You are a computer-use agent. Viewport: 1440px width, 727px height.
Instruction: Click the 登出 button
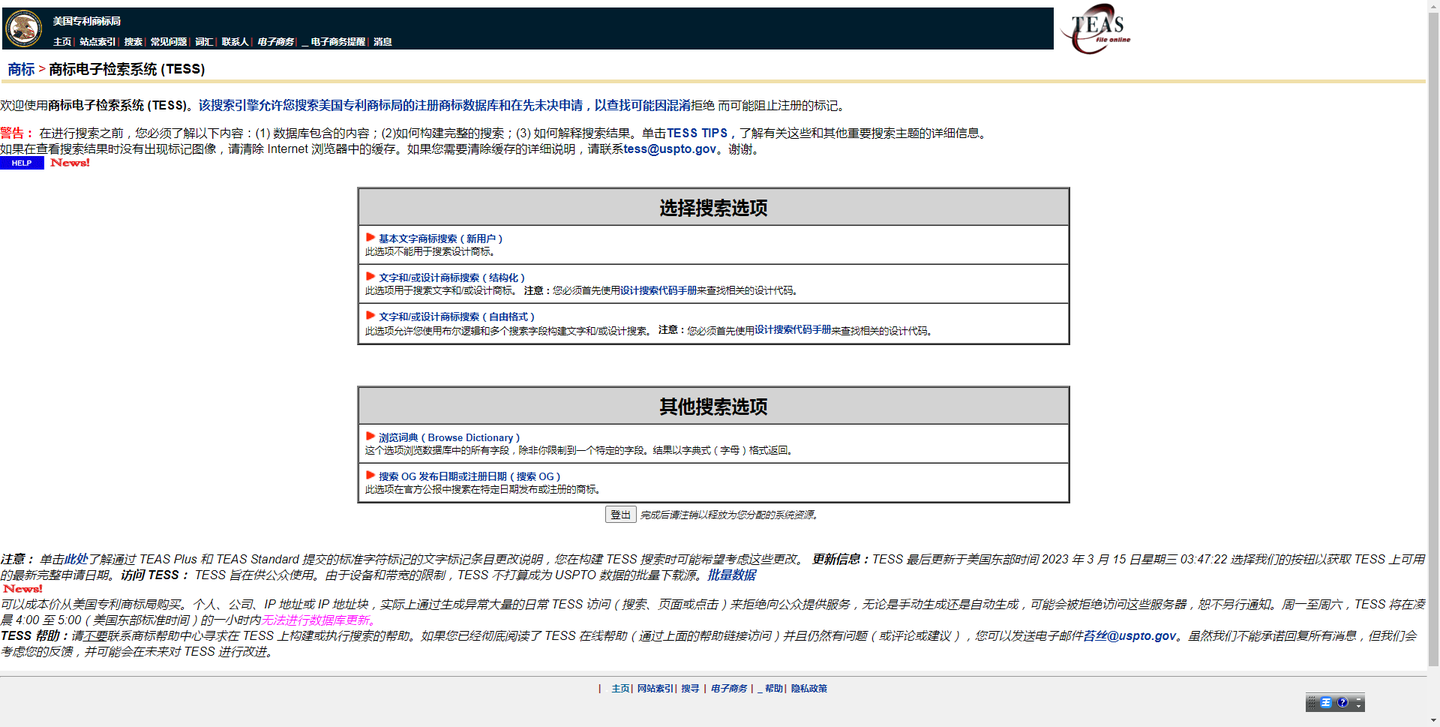(621, 513)
